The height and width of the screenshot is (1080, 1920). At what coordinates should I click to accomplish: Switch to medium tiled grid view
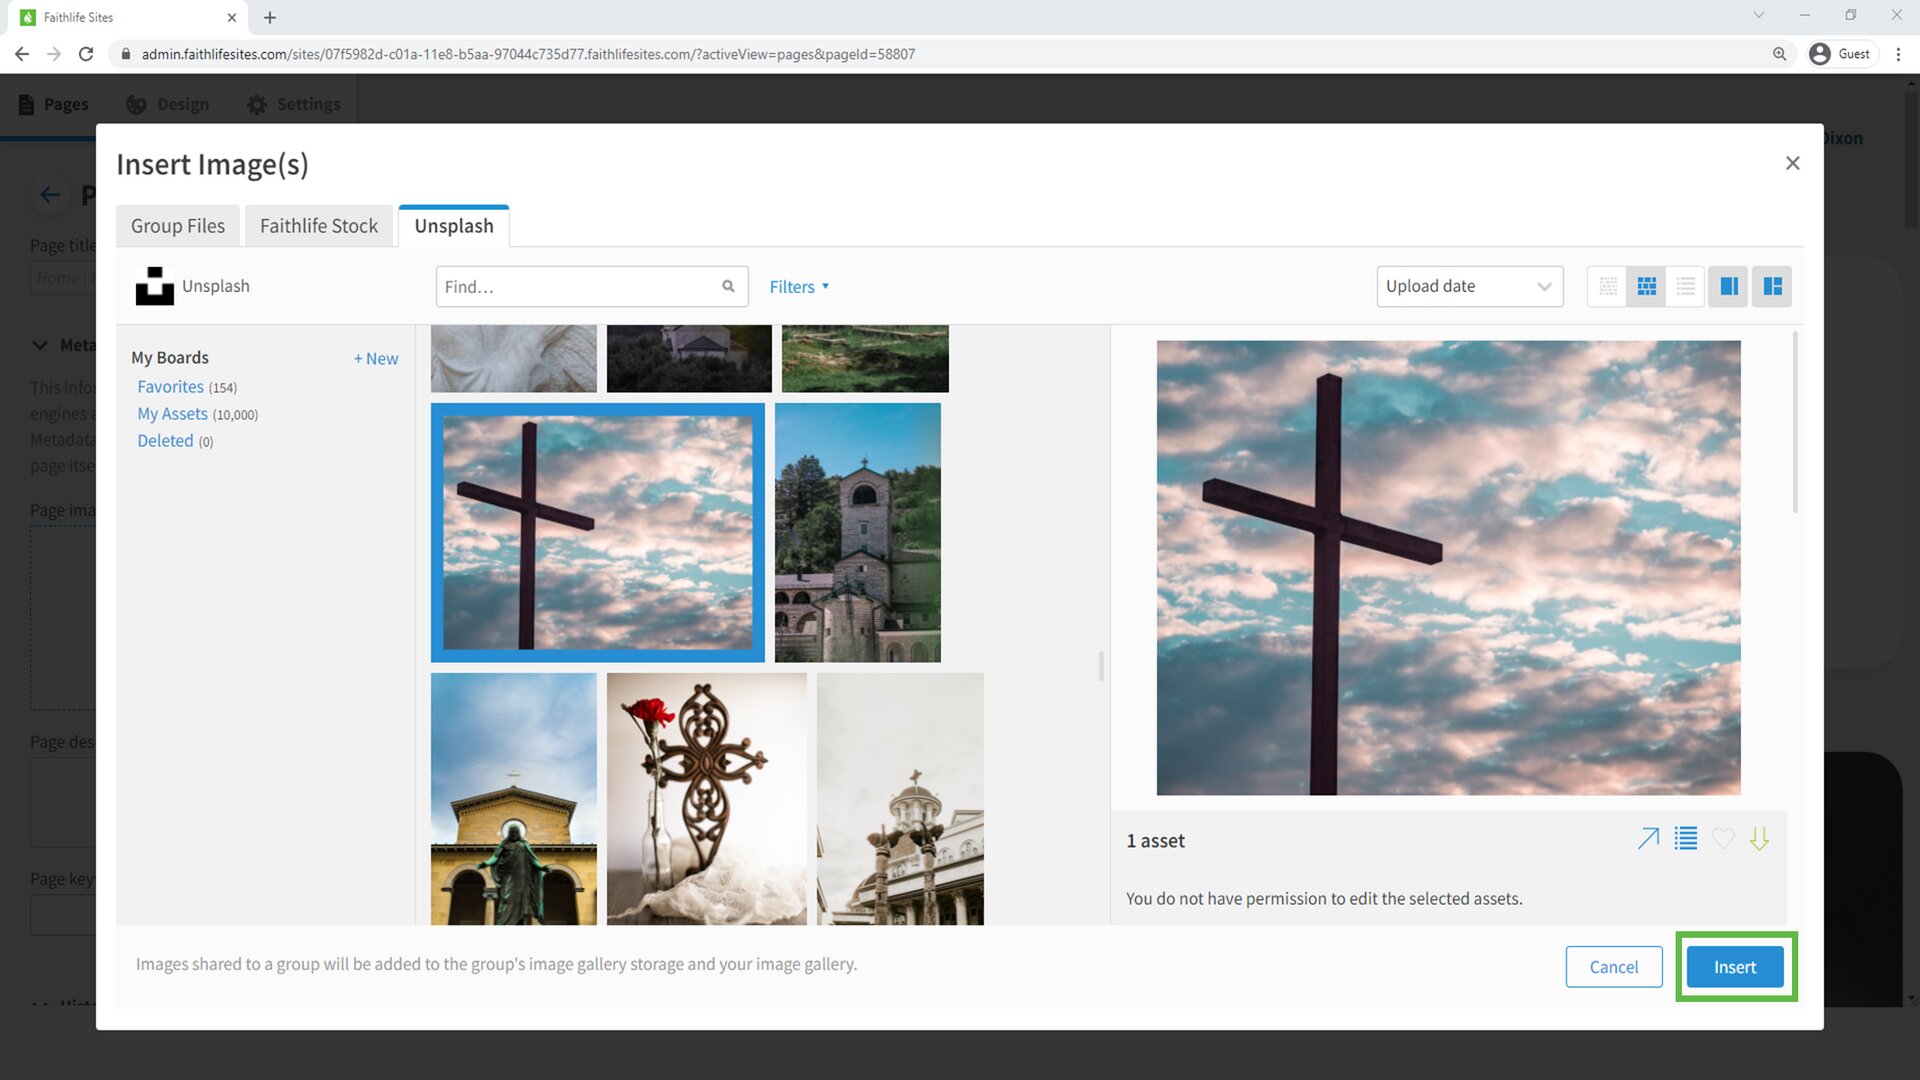1646,287
